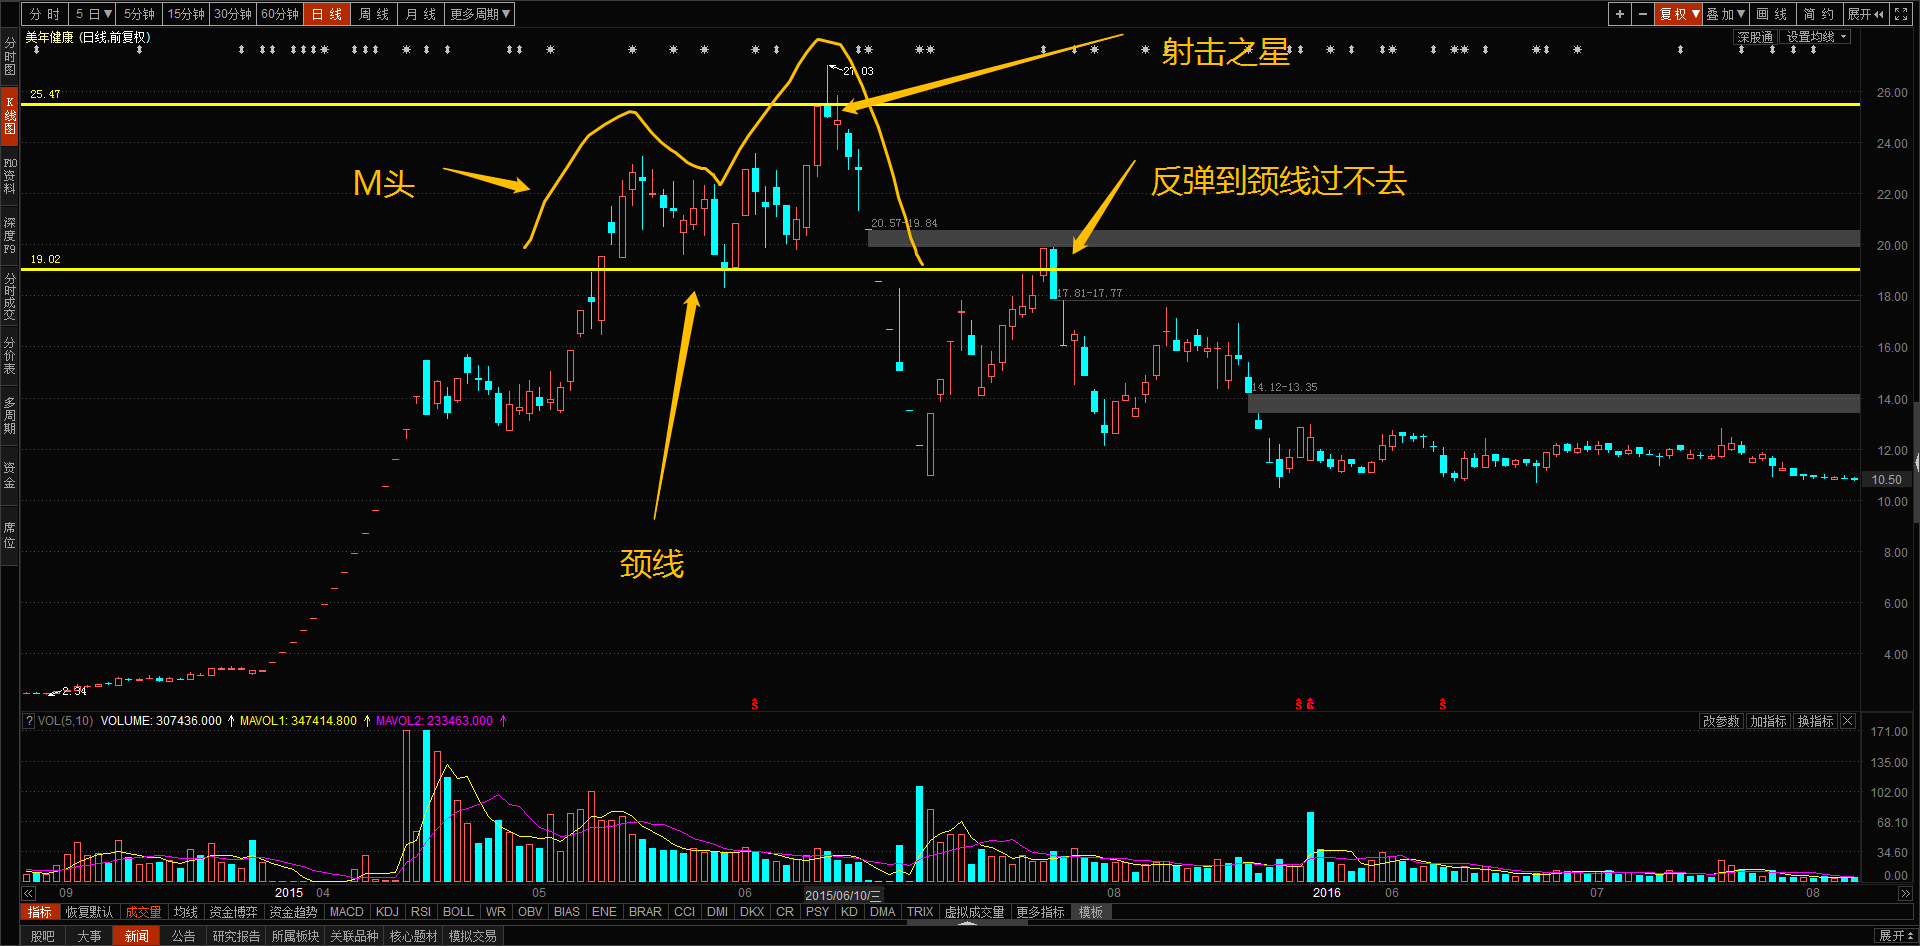
Task: Click 换指标 to change indicator
Action: pos(1815,721)
